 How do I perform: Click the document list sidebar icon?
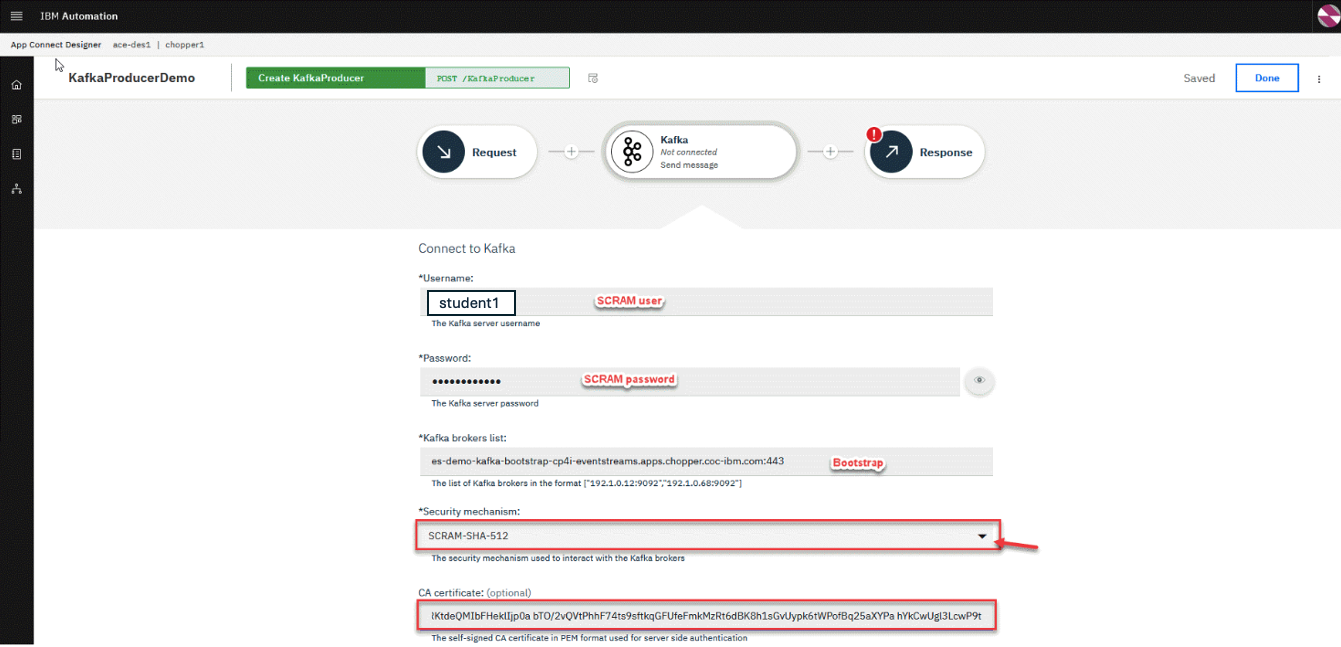(16, 154)
